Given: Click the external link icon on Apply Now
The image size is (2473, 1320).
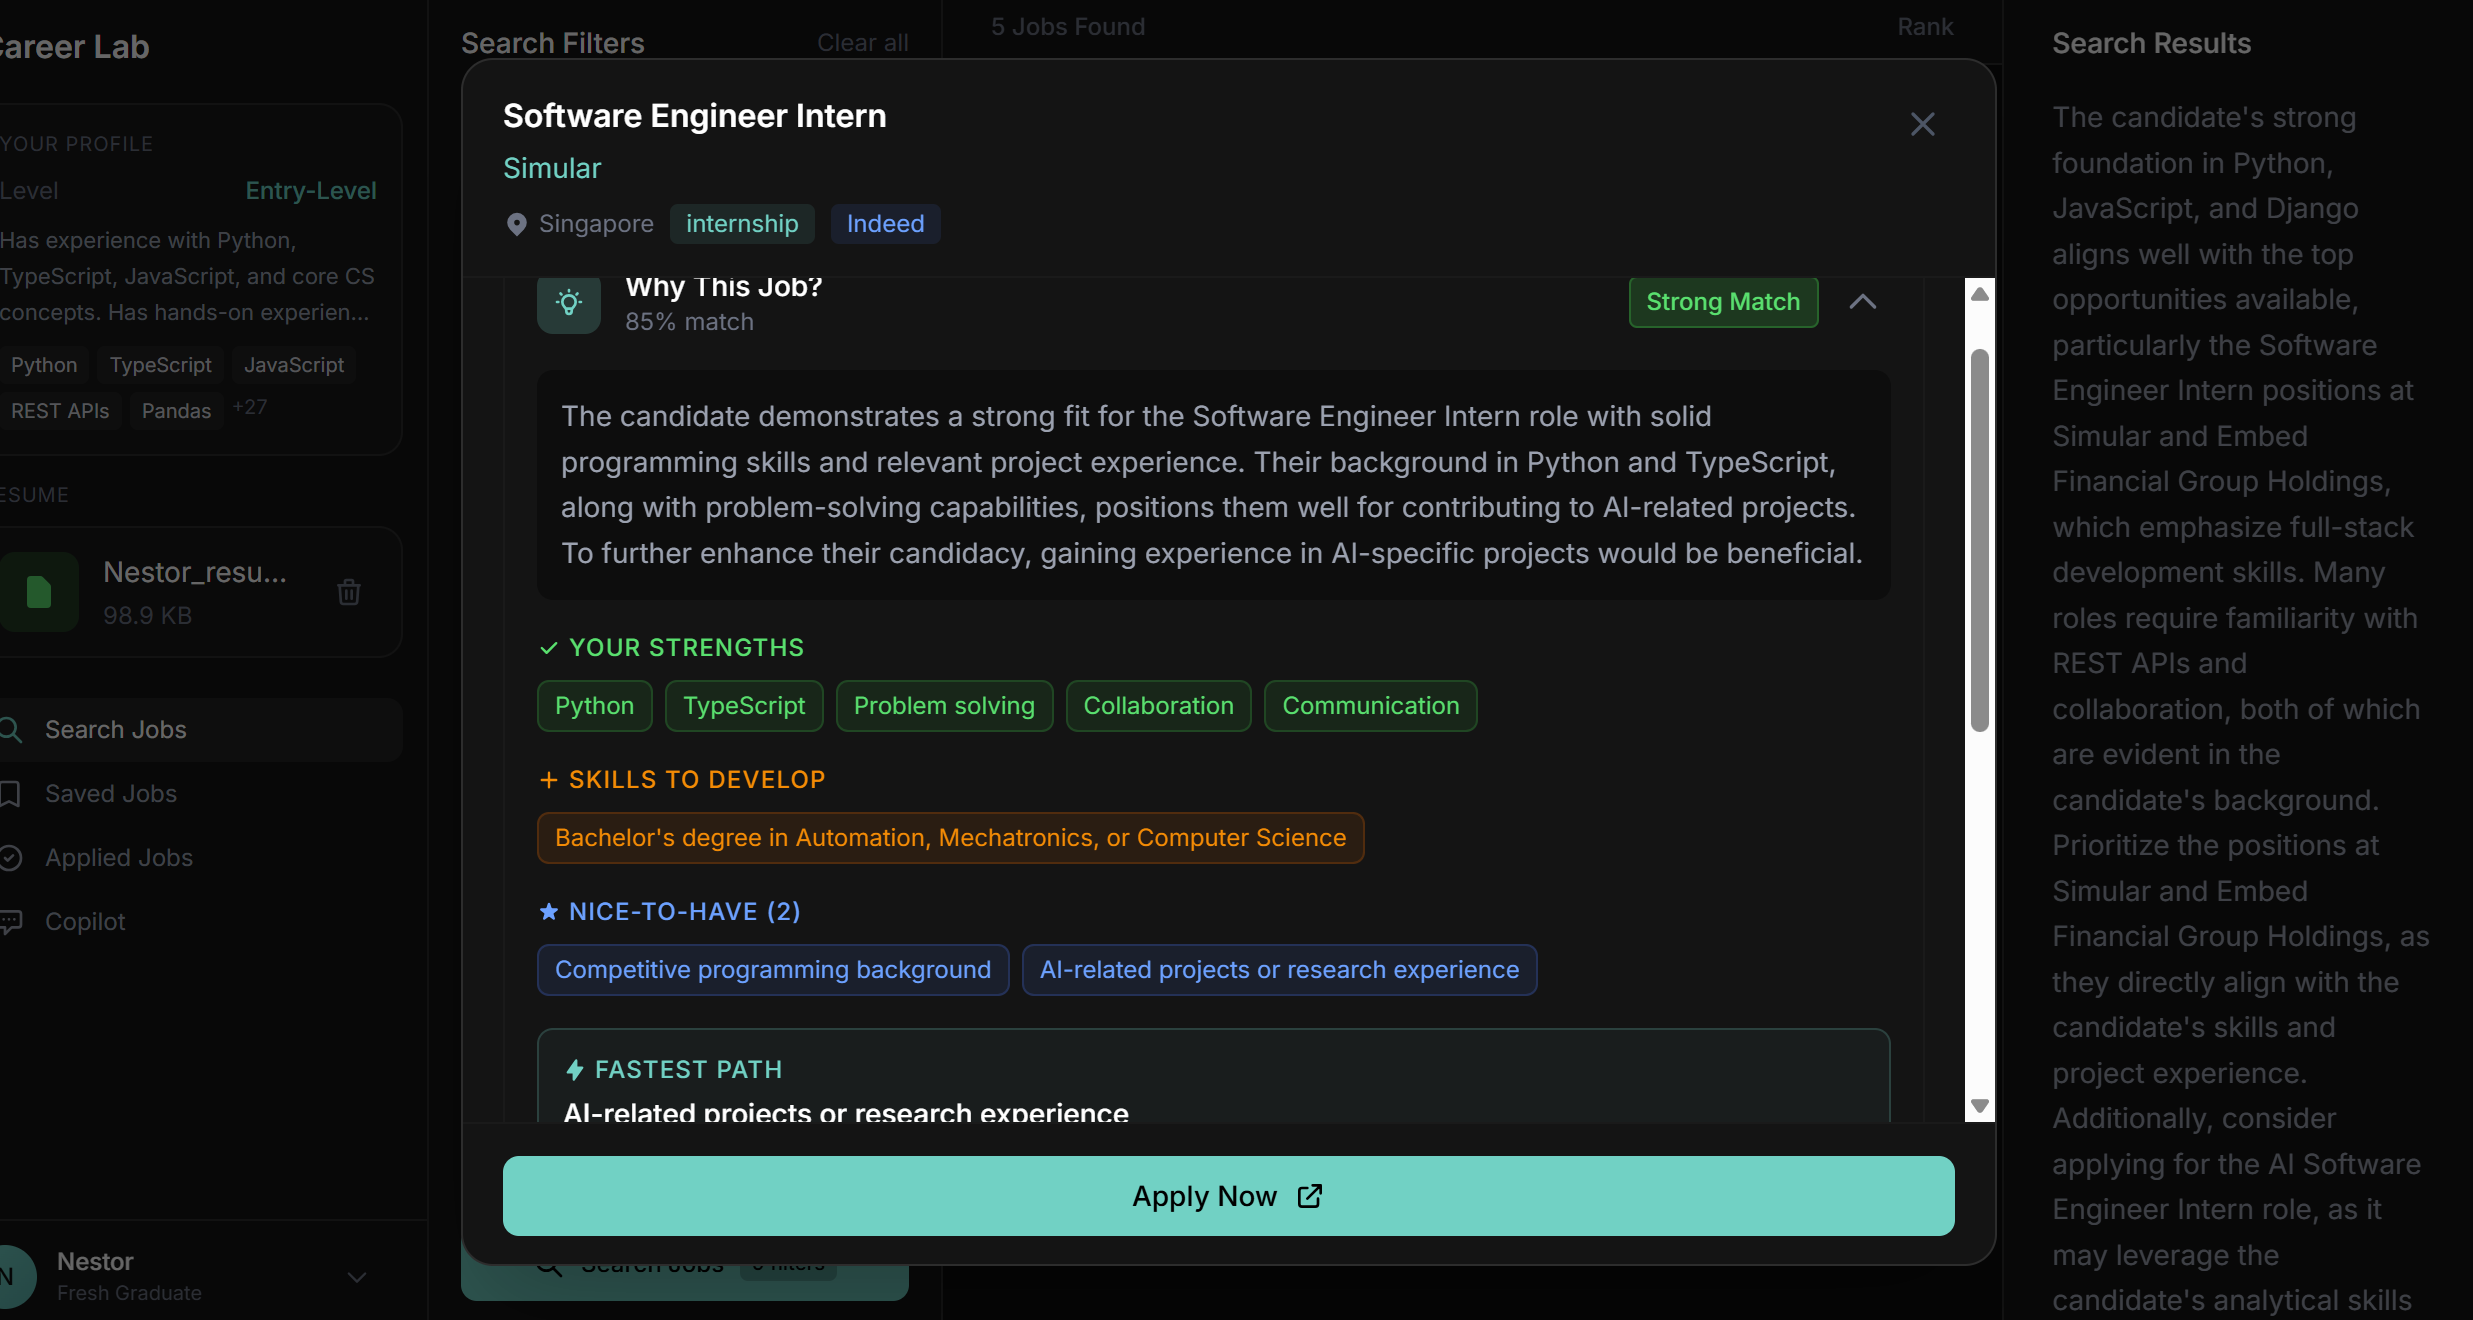Looking at the screenshot, I should click(1309, 1196).
